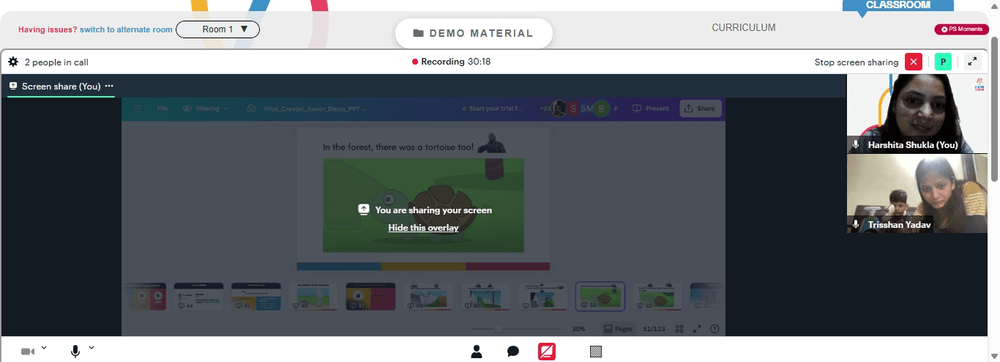This screenshot has width=1000, height=362.
Task: Click the 51/123 page counter
Action: [655, 329]
